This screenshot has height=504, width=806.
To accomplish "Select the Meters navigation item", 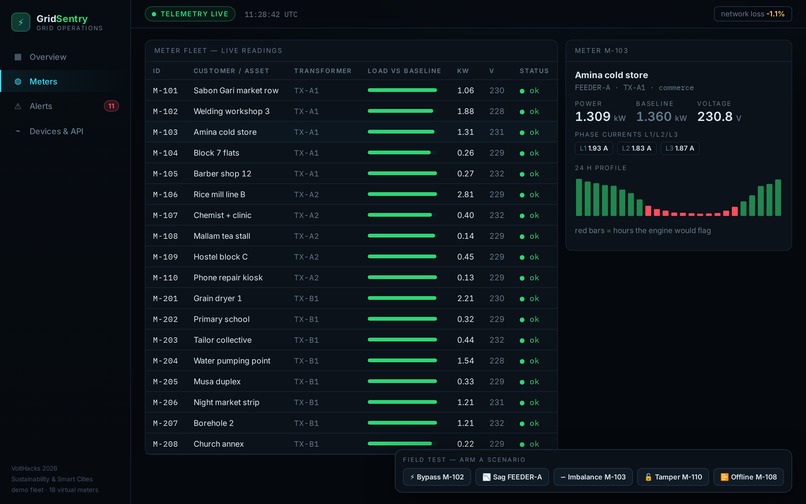I will coord(65,82).
